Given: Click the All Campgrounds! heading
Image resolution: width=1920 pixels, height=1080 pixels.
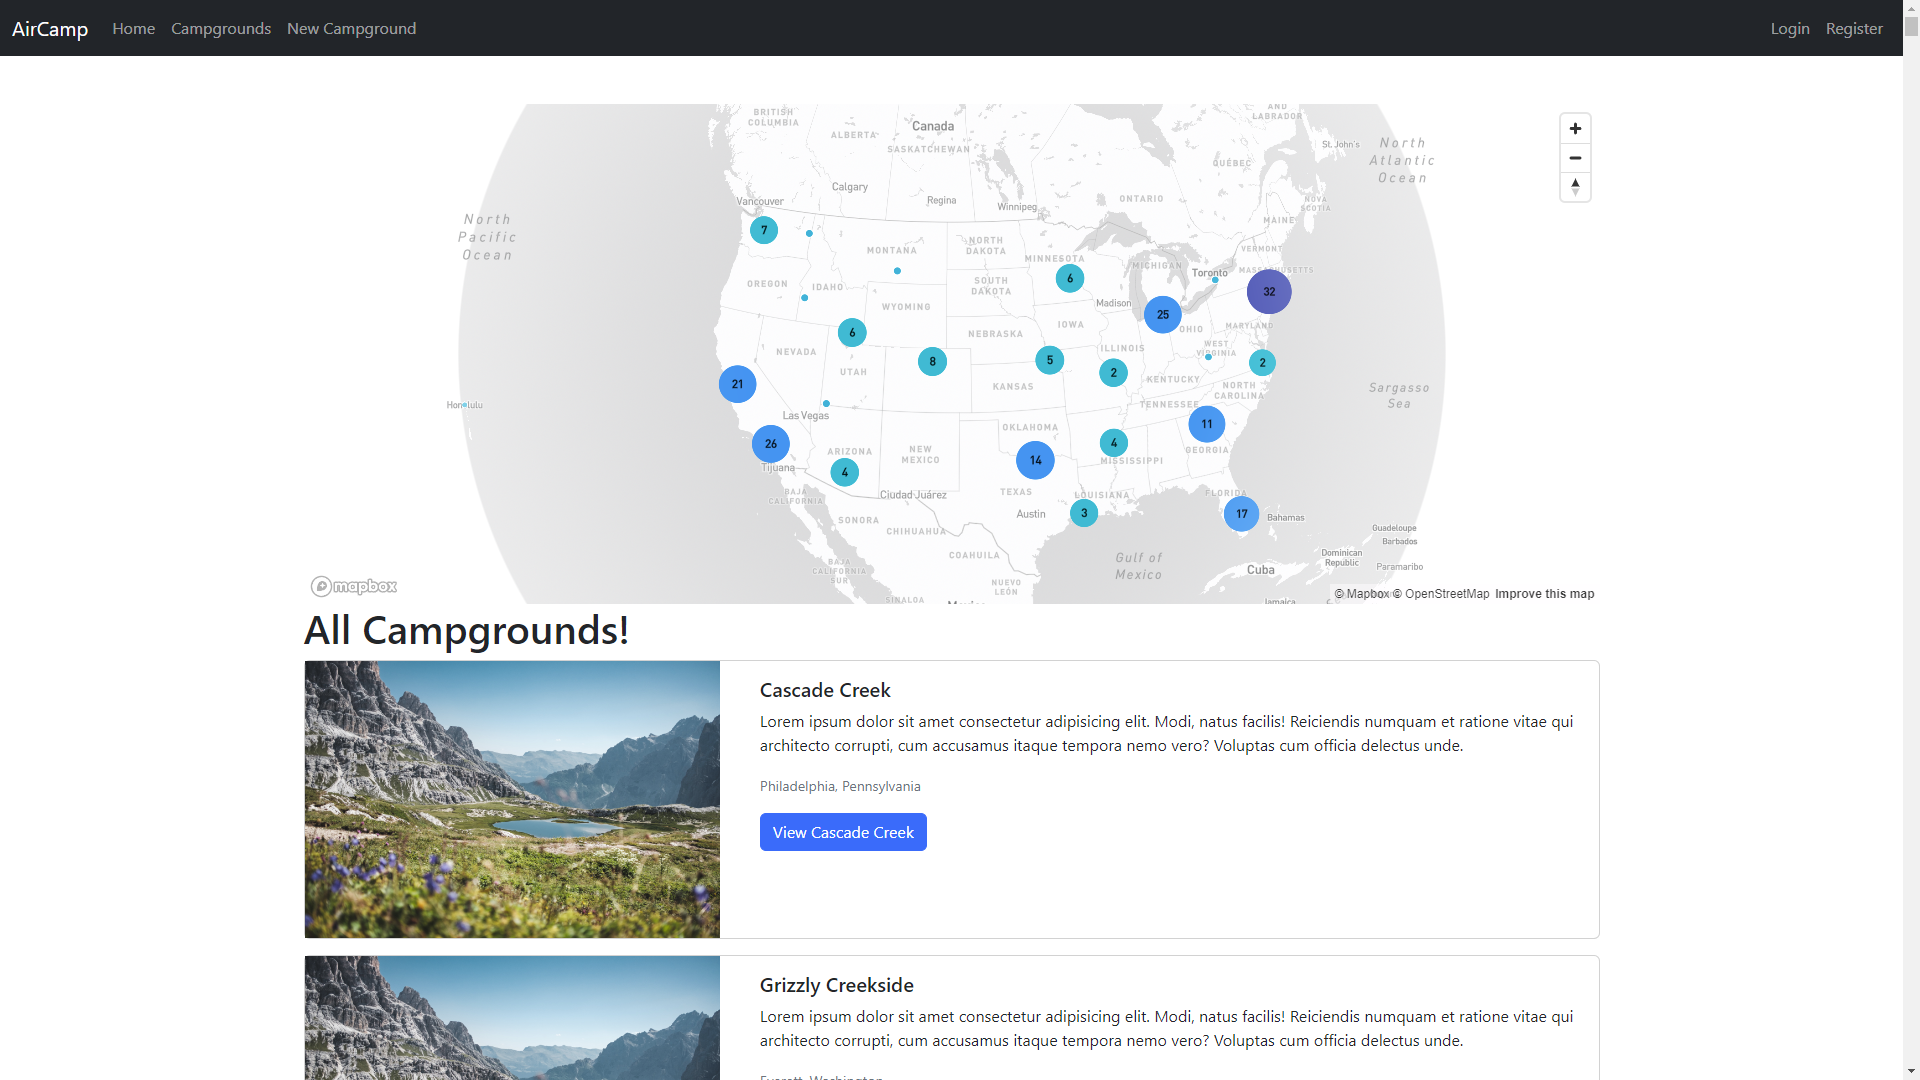Looking at the screenshot, I should (466, 630).
